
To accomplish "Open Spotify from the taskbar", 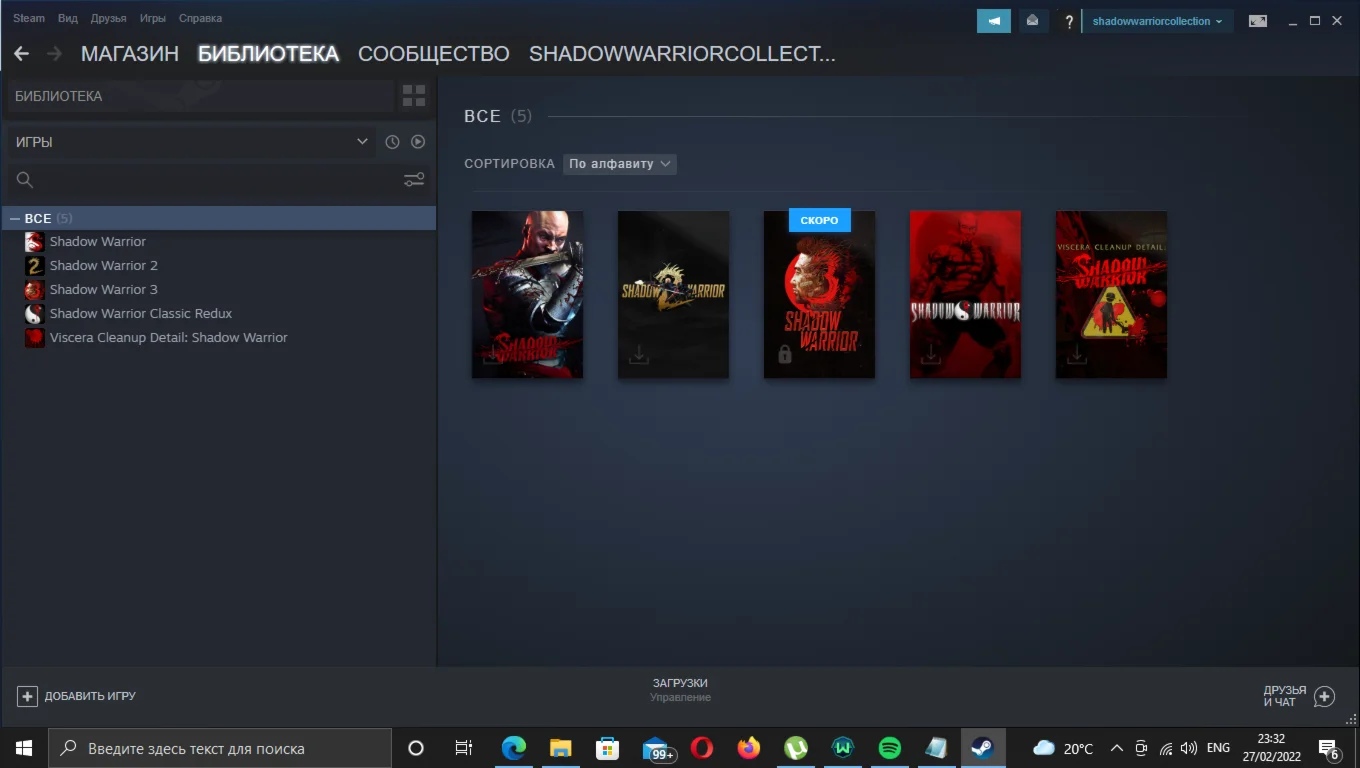I will (889, 748).
